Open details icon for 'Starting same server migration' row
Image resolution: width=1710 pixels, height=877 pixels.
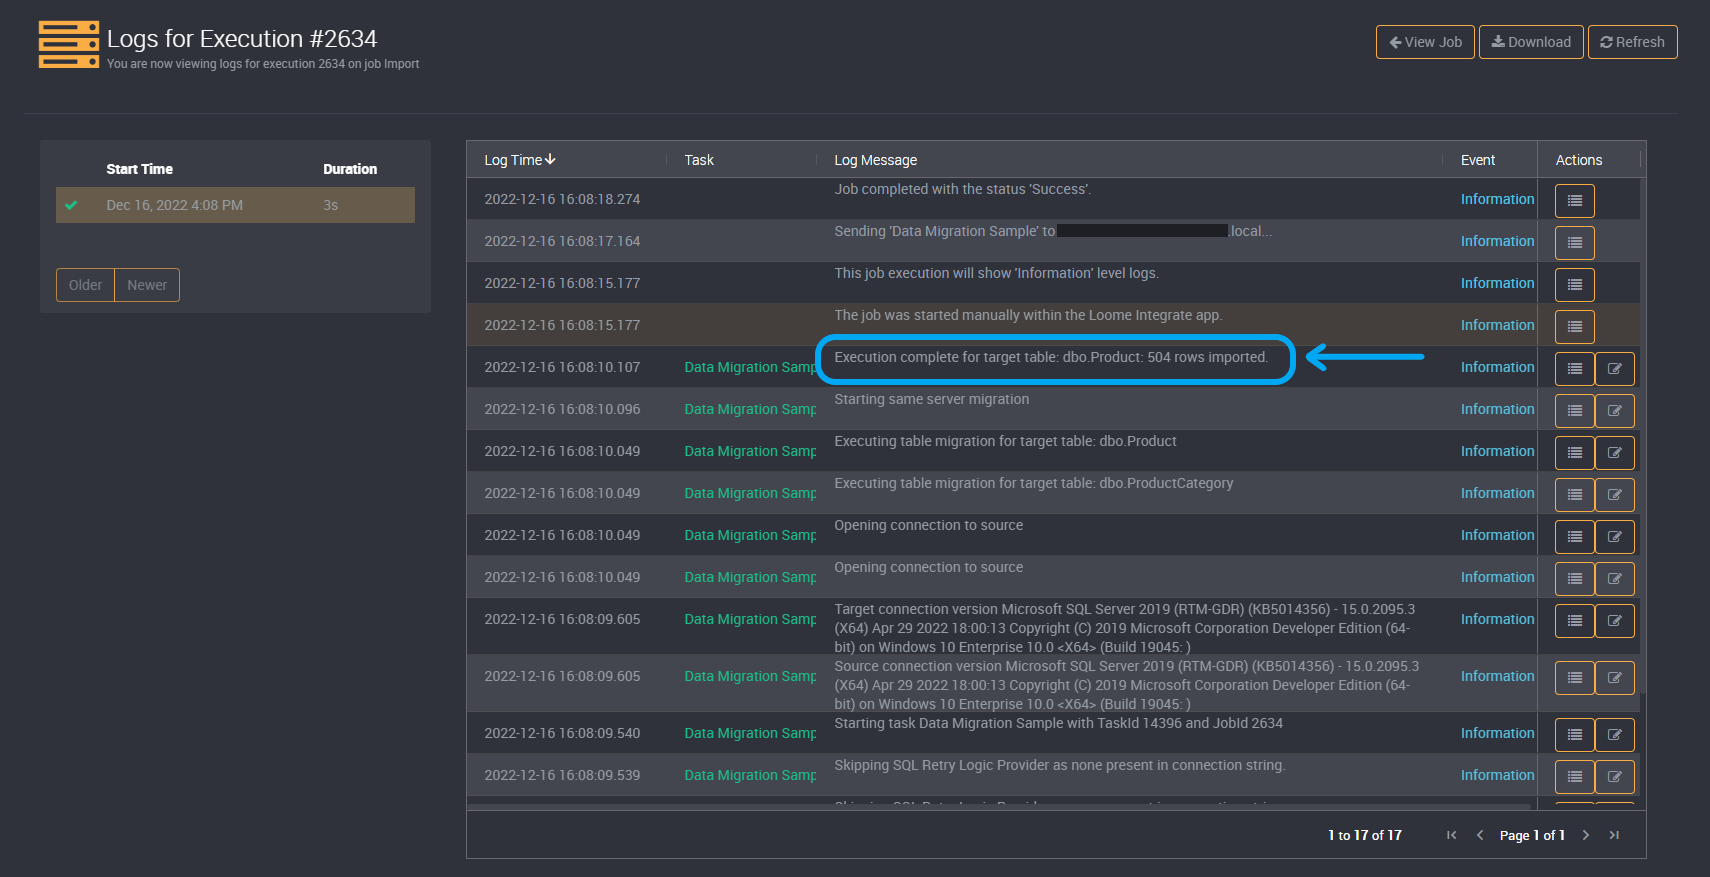(1575, 411)
